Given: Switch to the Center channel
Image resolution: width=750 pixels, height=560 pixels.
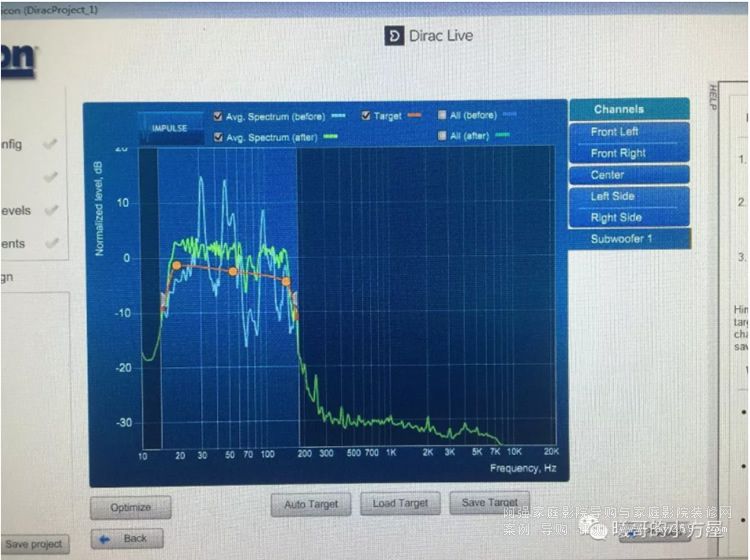Looking at the screenshot, I should coord(628,175).
